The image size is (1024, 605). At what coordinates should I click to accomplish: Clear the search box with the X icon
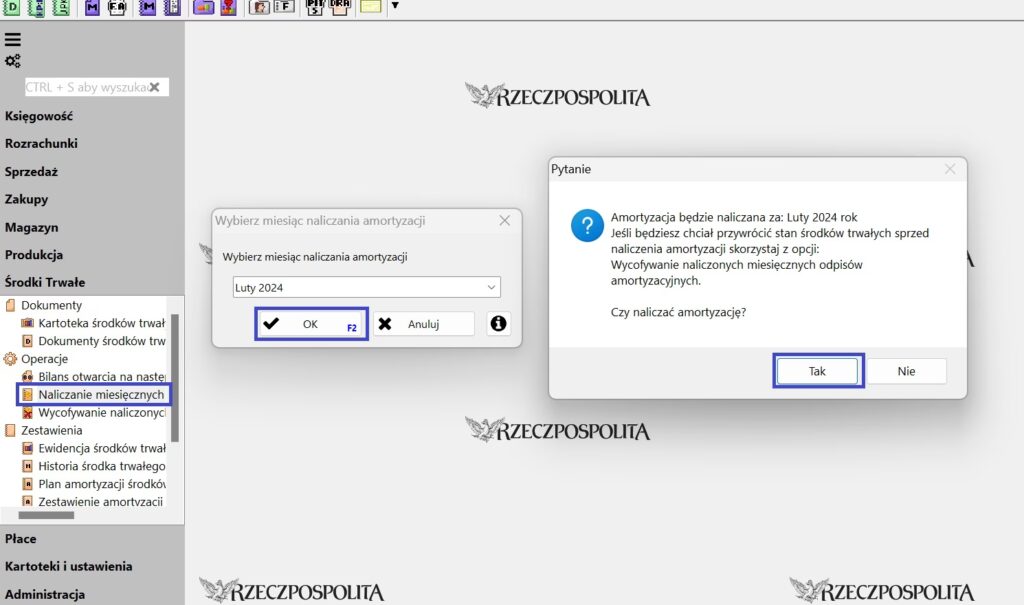click(x=155, y=87)
